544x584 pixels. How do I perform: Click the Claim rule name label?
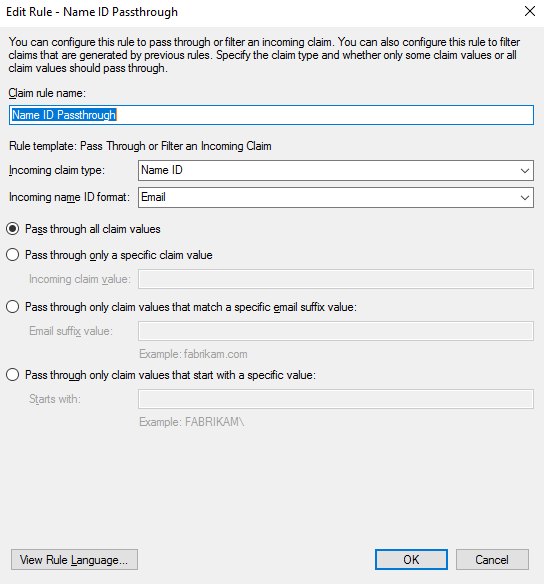[47, 93]
